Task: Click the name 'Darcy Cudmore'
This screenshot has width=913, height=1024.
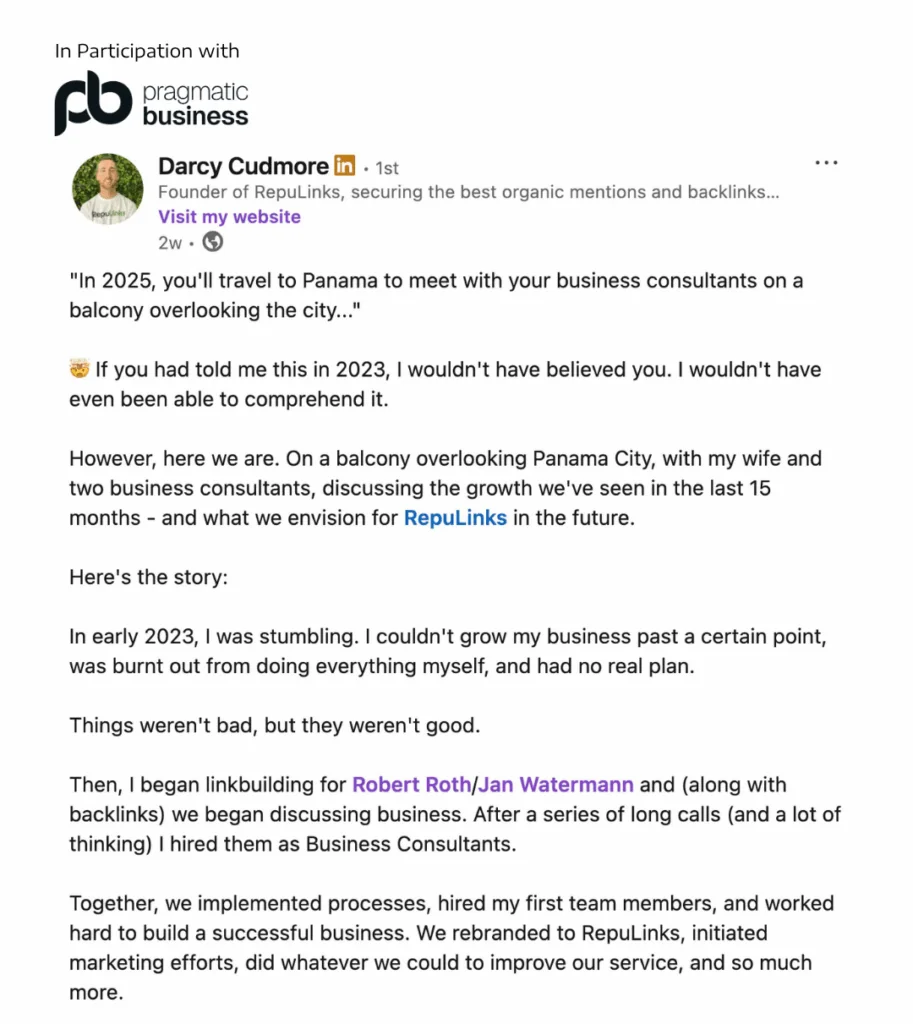Action: click(242, 165)
